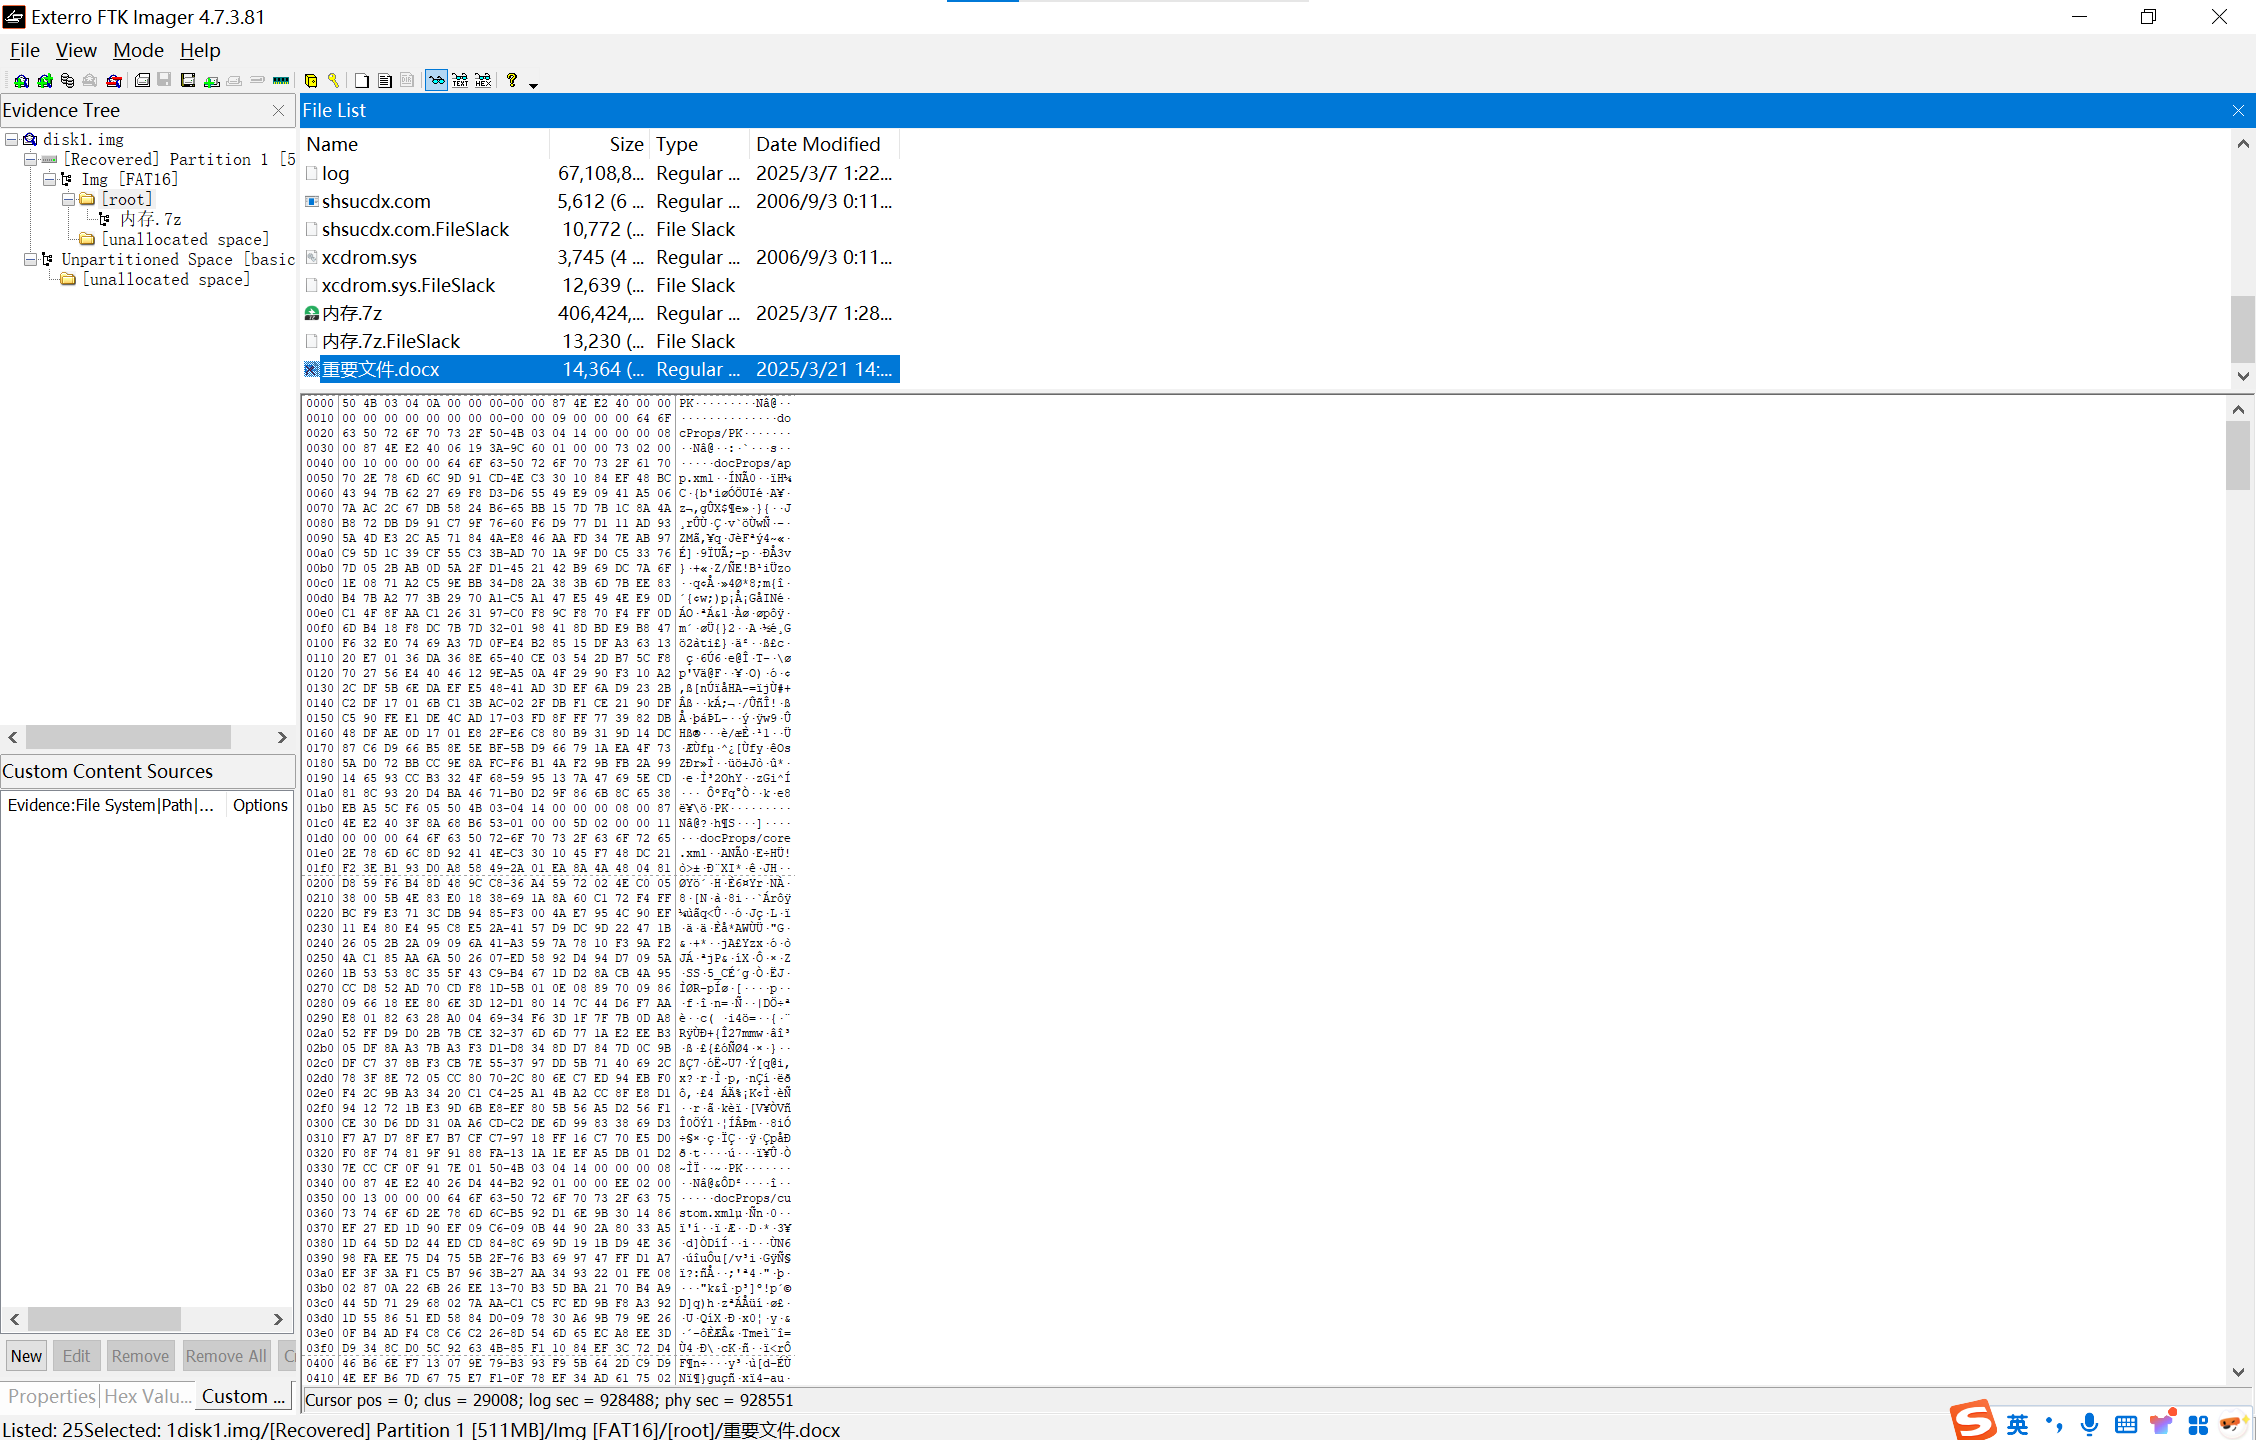Click the Detect EFS Encryption key icon
This screenshot has height=1440, width=2256.
click(x=334, y=81)
